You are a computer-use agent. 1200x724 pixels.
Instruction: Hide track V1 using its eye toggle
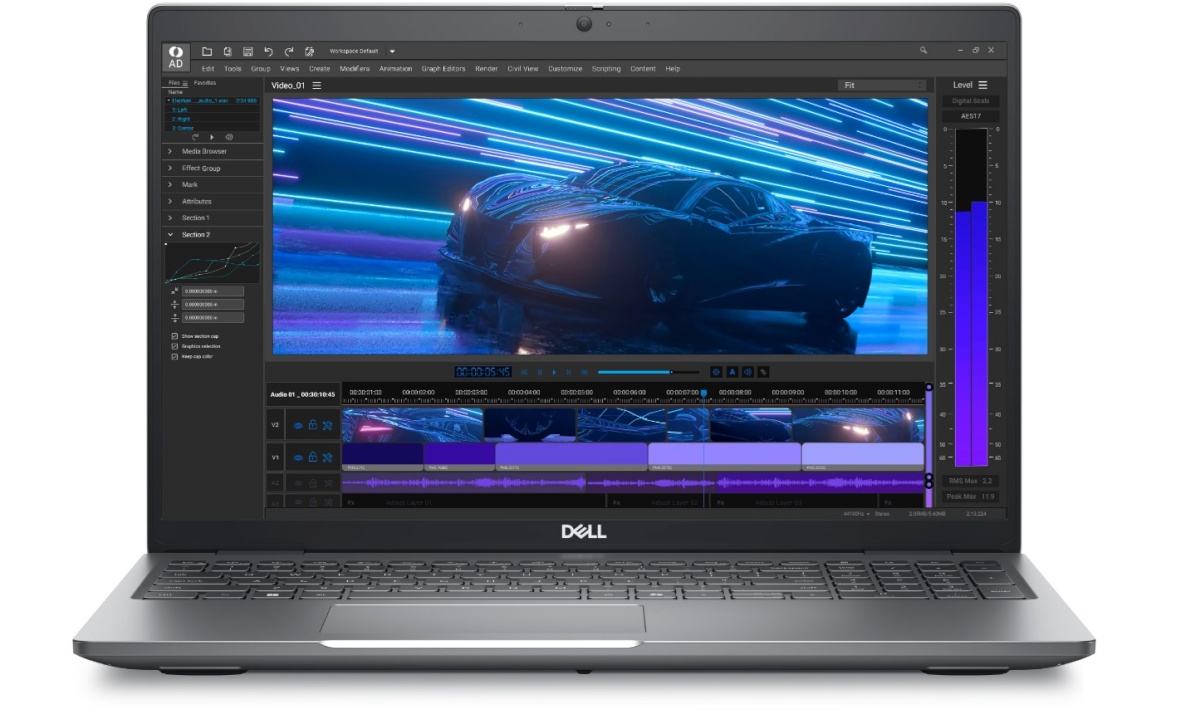(x=297, y=457)
